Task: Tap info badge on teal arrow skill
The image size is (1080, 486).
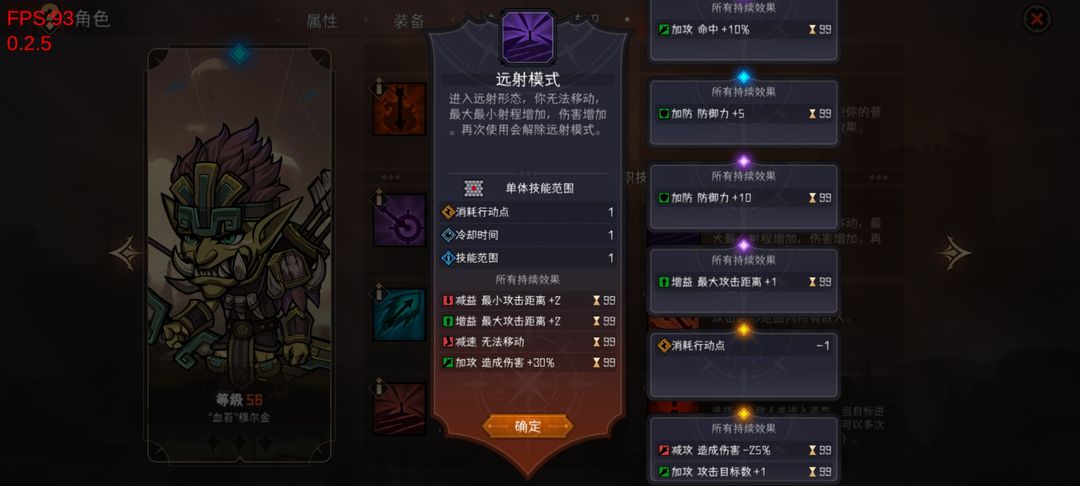Action: 378,293
